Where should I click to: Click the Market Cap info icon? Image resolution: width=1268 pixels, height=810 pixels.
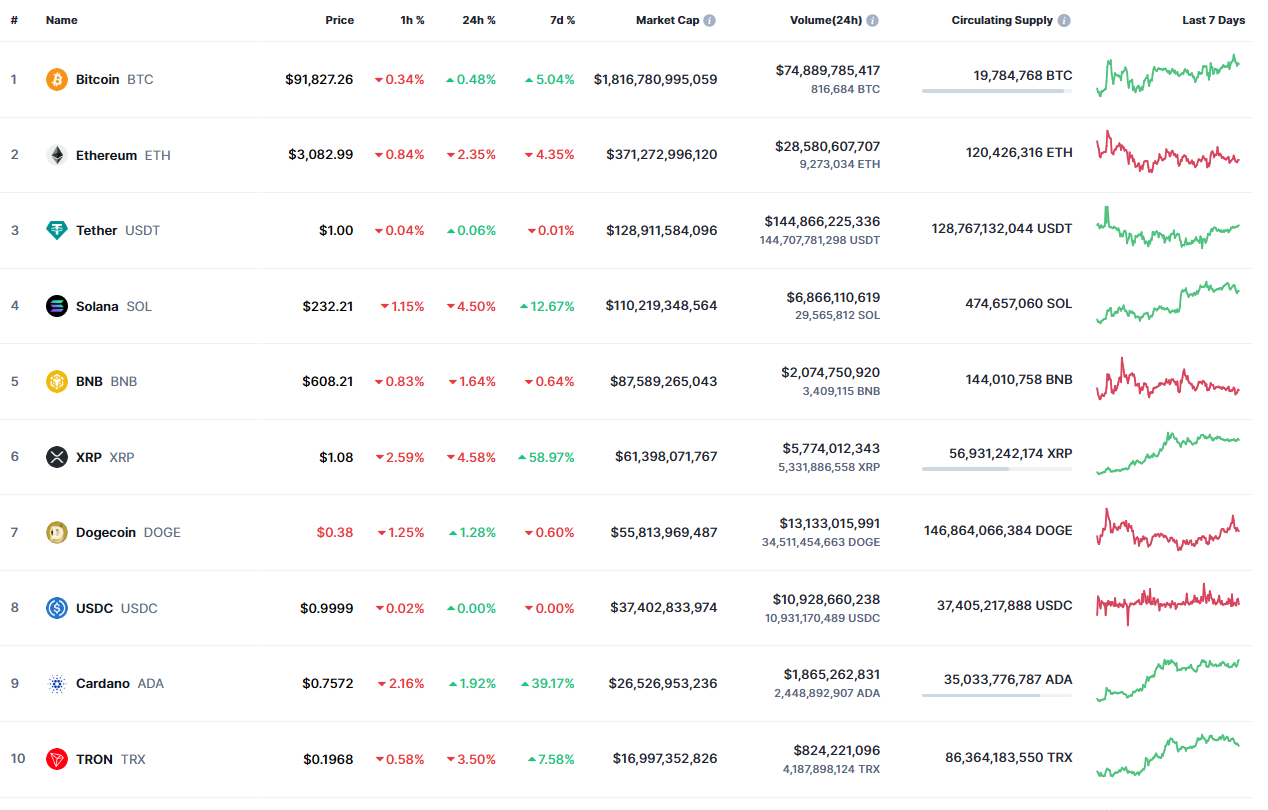coord(709,20)
